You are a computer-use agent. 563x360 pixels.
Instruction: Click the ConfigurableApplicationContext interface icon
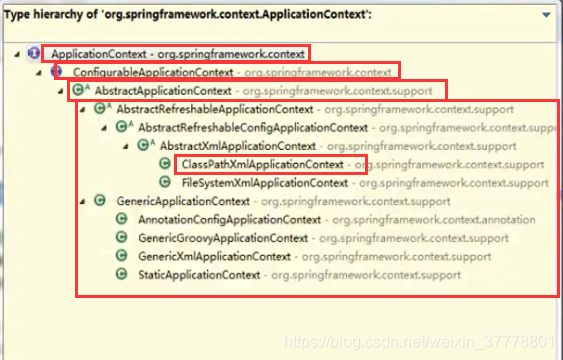(x=56, y=72)
